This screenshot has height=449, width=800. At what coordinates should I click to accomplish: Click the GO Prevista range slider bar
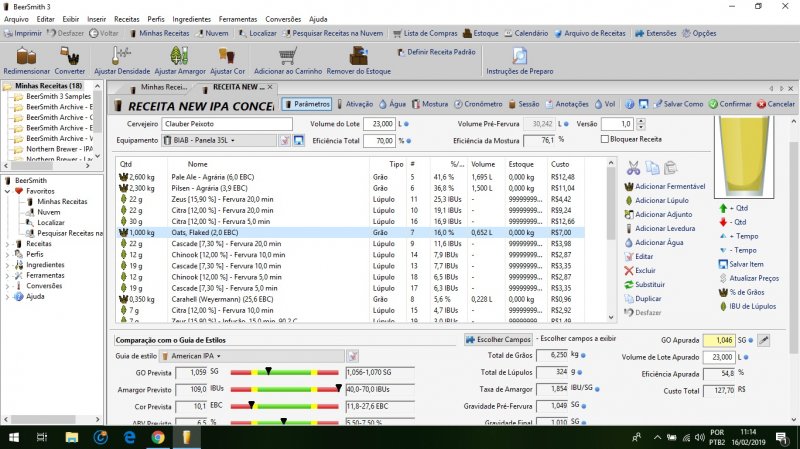284,372
